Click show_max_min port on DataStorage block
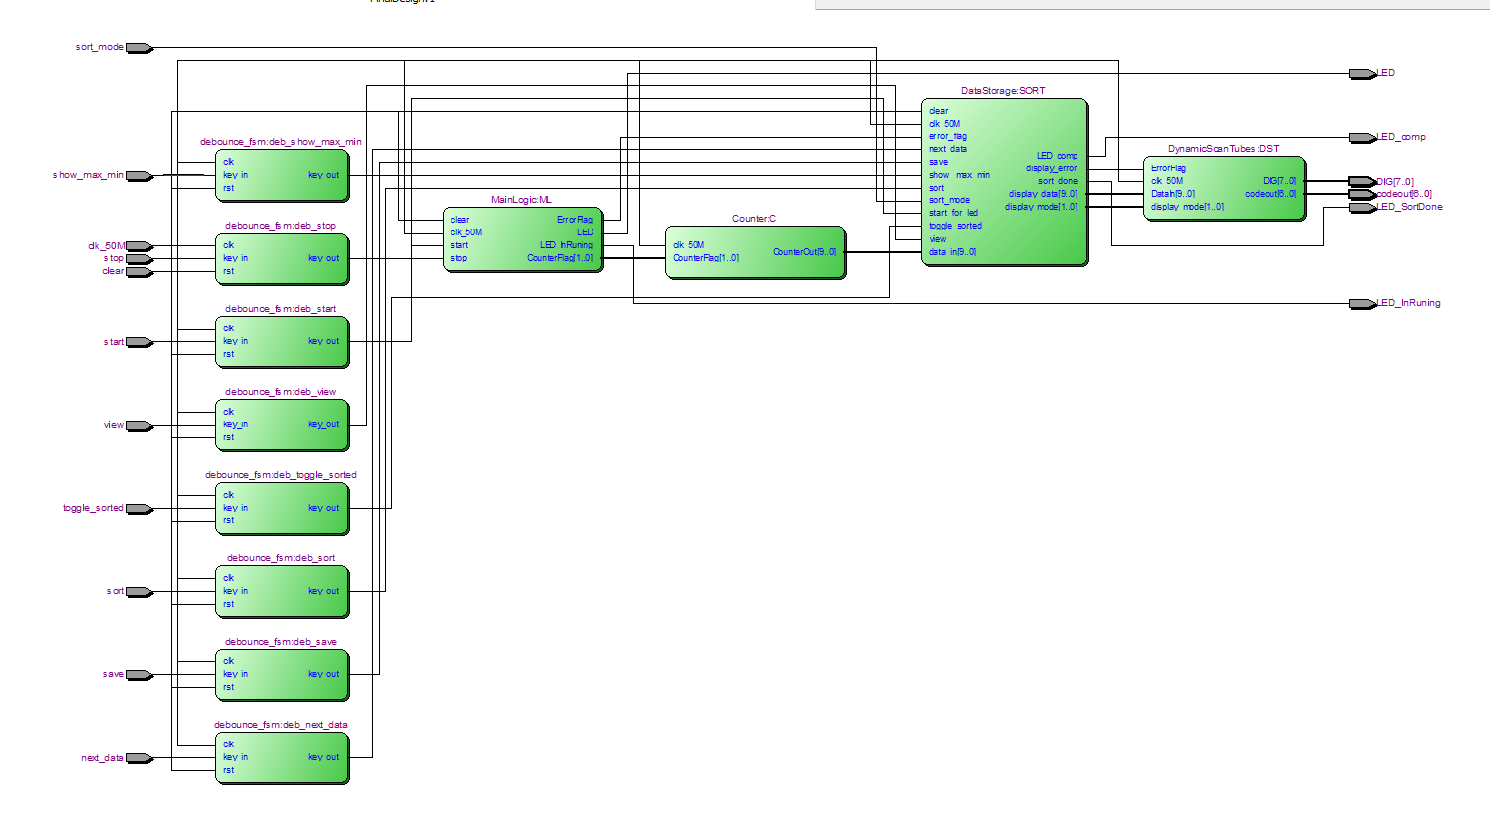 (959, 175)
